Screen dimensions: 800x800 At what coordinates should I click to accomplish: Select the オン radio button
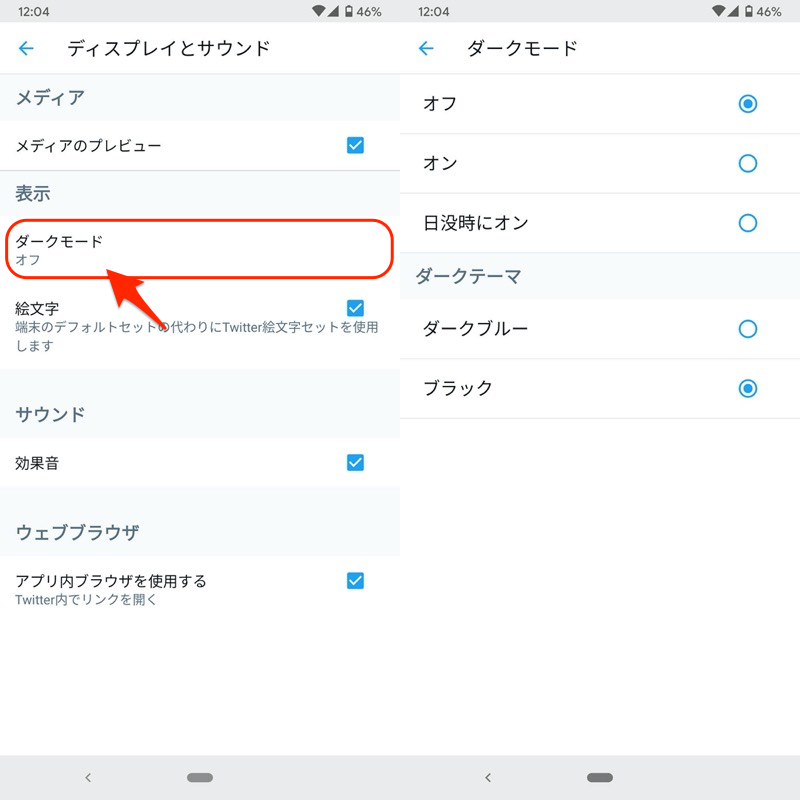pyautogui.click(x=747, y=163)
